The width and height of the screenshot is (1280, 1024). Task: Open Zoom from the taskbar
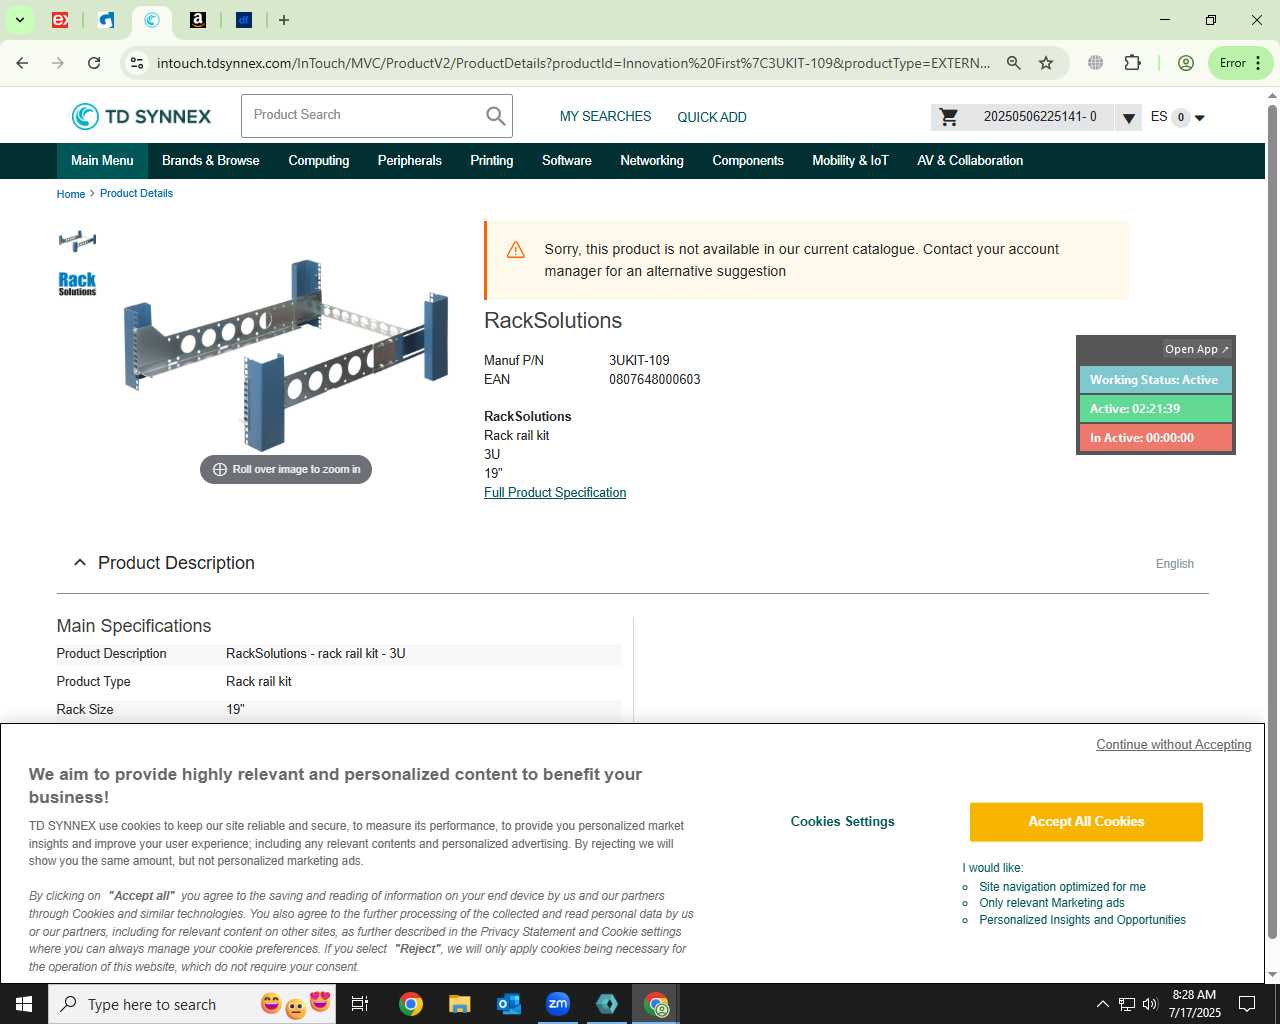[x=558, y=1004]
